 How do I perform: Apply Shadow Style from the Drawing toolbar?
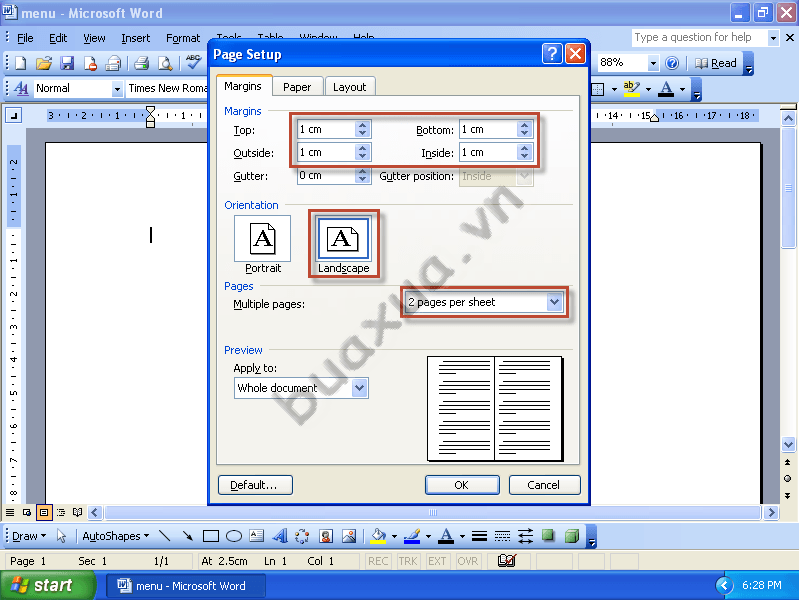(548, 535)
